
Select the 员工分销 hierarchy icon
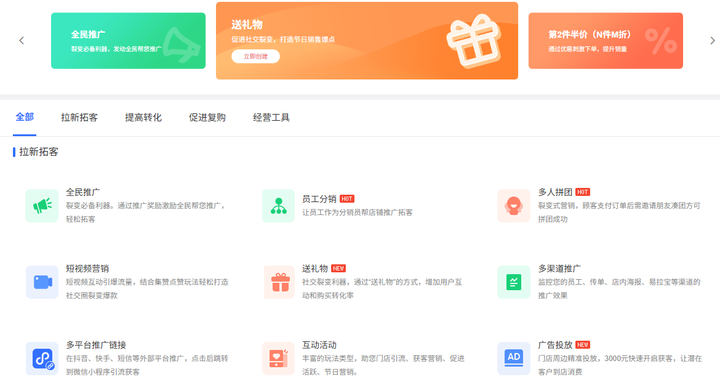[278, 206]
